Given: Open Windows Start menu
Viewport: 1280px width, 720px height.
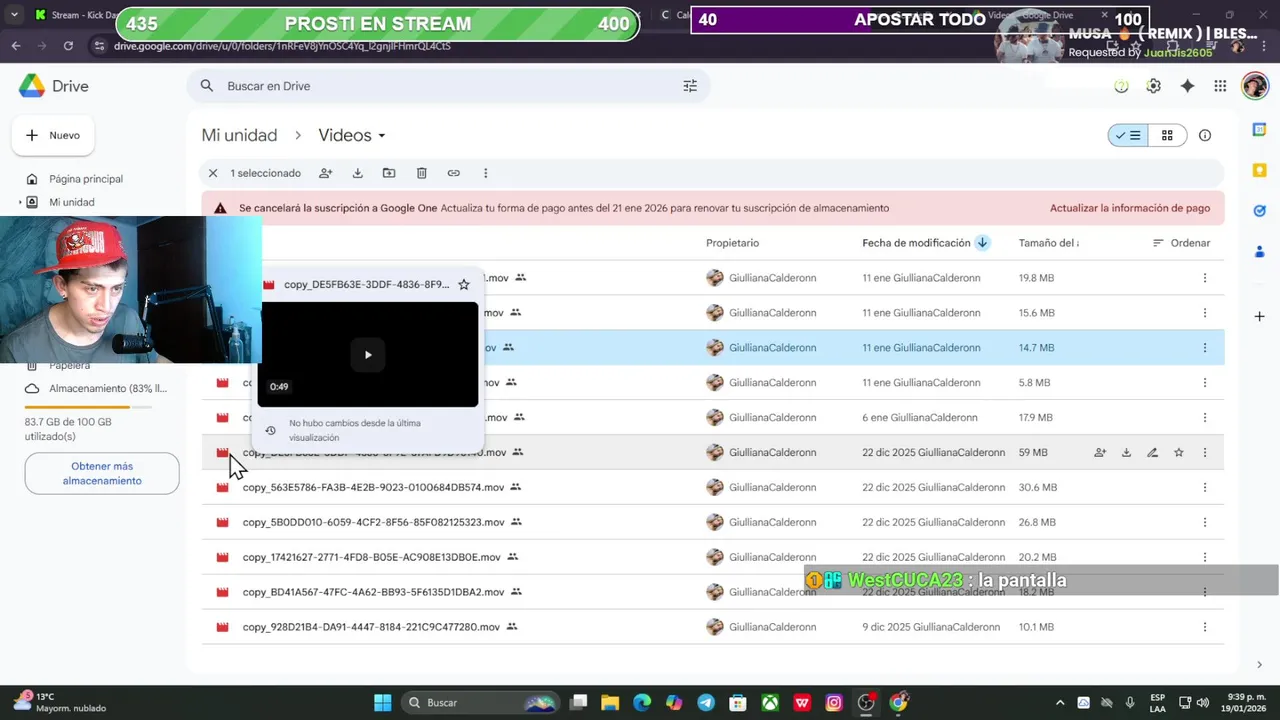Looking at the screenshot, I should click(383, 703).
